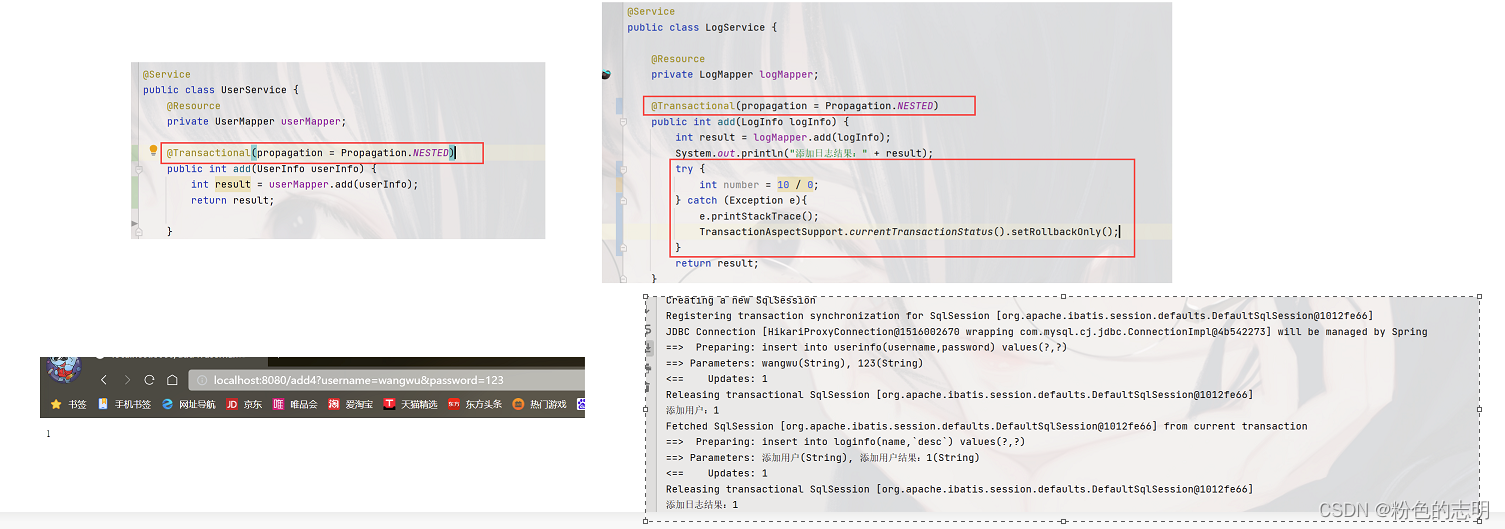Open the 天猫精选 bookmark
This screenshot has height=529, width=1505.
410,404
